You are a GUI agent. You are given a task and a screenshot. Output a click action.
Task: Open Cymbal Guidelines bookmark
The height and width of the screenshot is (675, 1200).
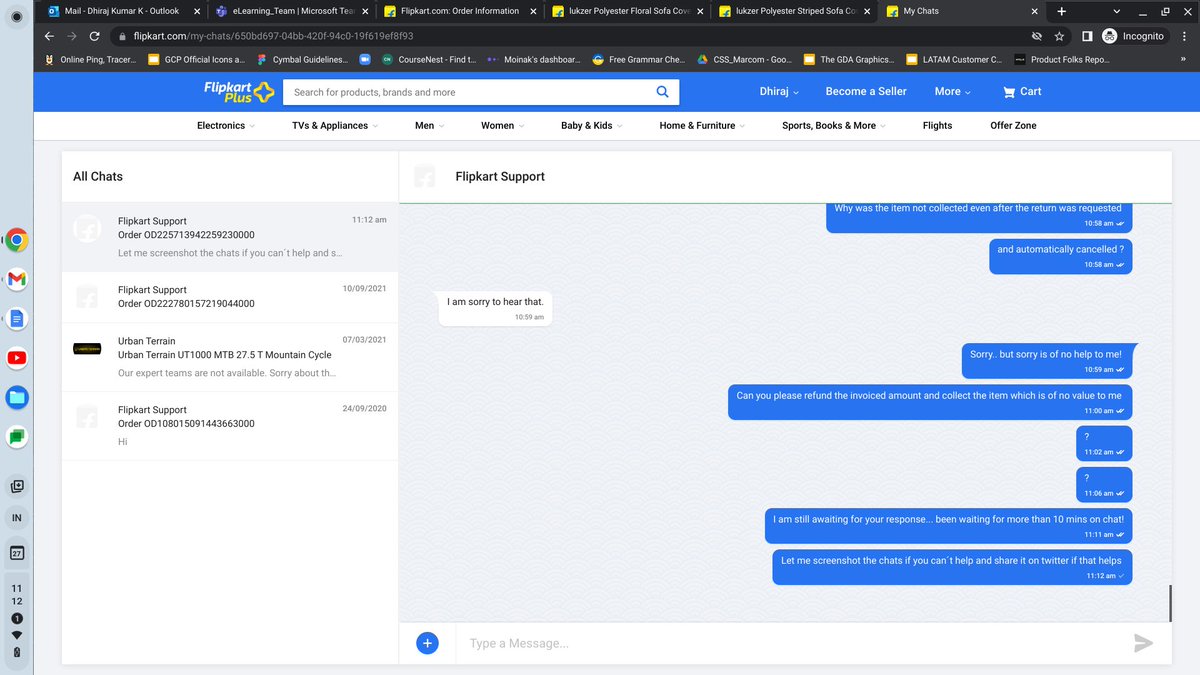click(x=301, y=60)
